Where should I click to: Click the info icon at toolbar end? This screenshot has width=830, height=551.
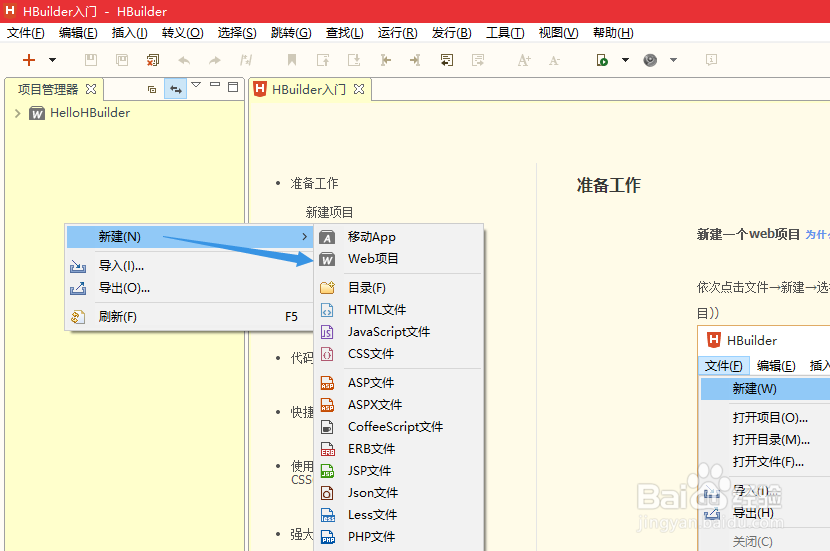[711, 60]
